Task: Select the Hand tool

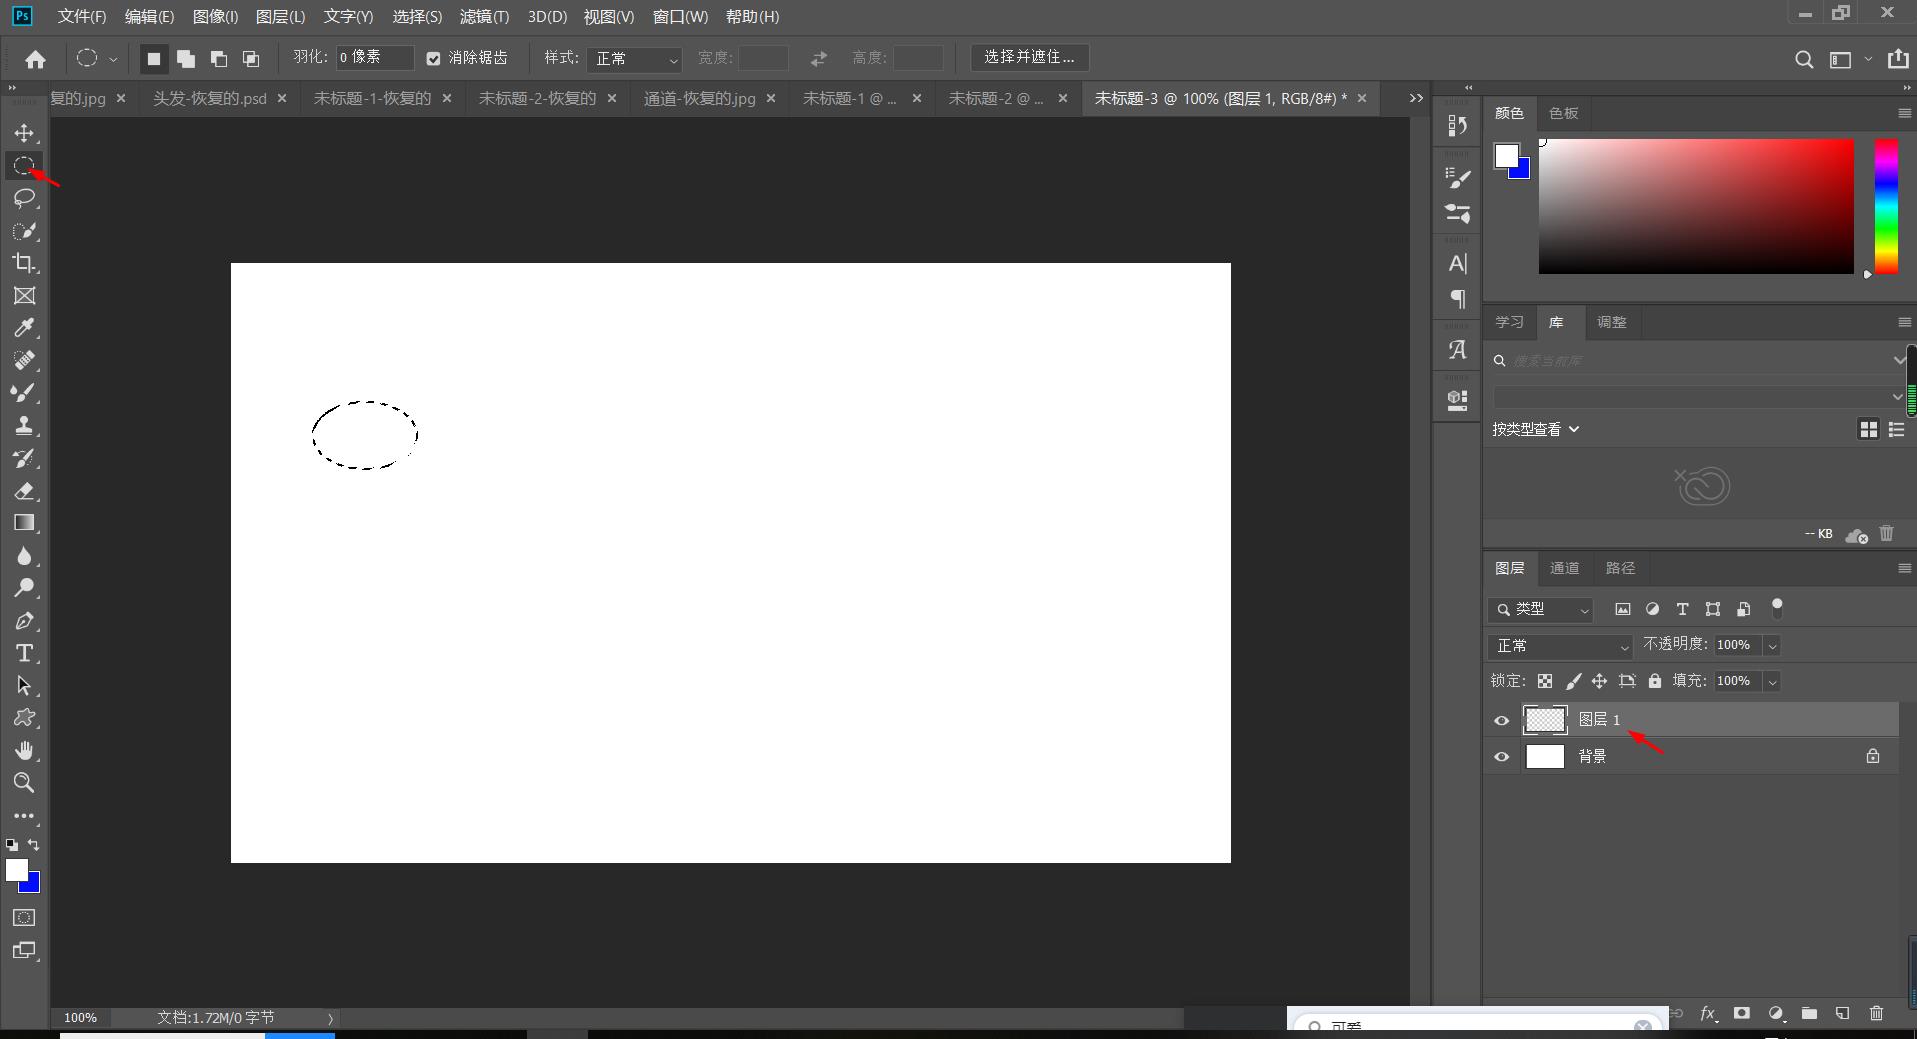Action: point(24,750)
